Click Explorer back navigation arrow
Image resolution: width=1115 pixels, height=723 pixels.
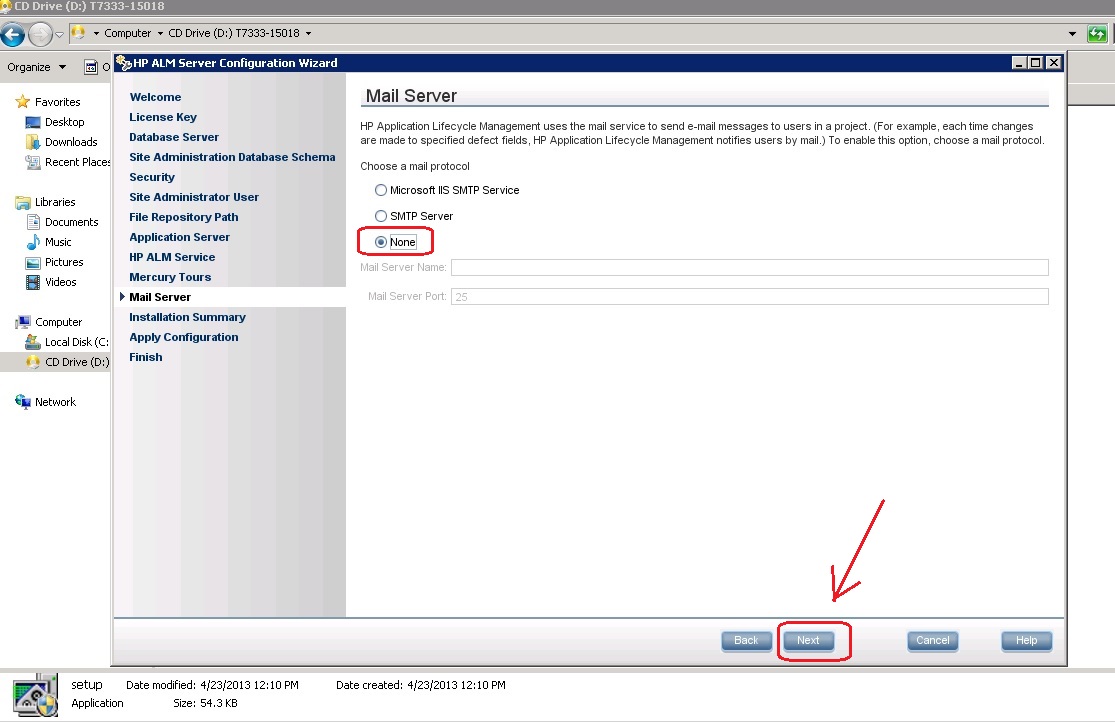[13, 33]
